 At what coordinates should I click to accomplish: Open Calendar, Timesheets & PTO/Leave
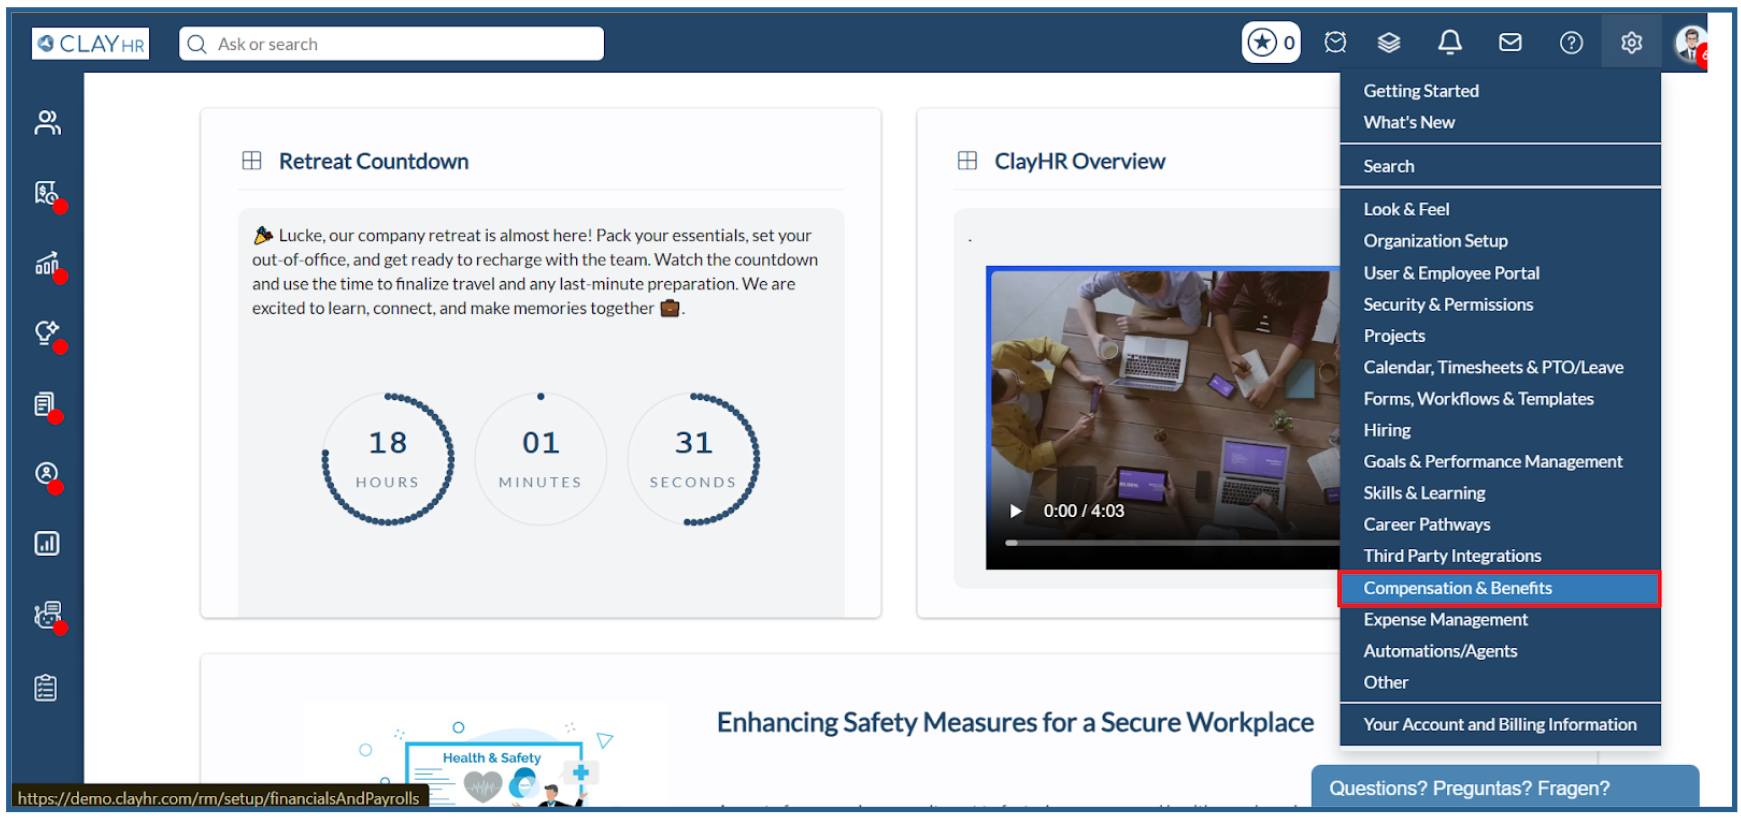[1493, 367]
